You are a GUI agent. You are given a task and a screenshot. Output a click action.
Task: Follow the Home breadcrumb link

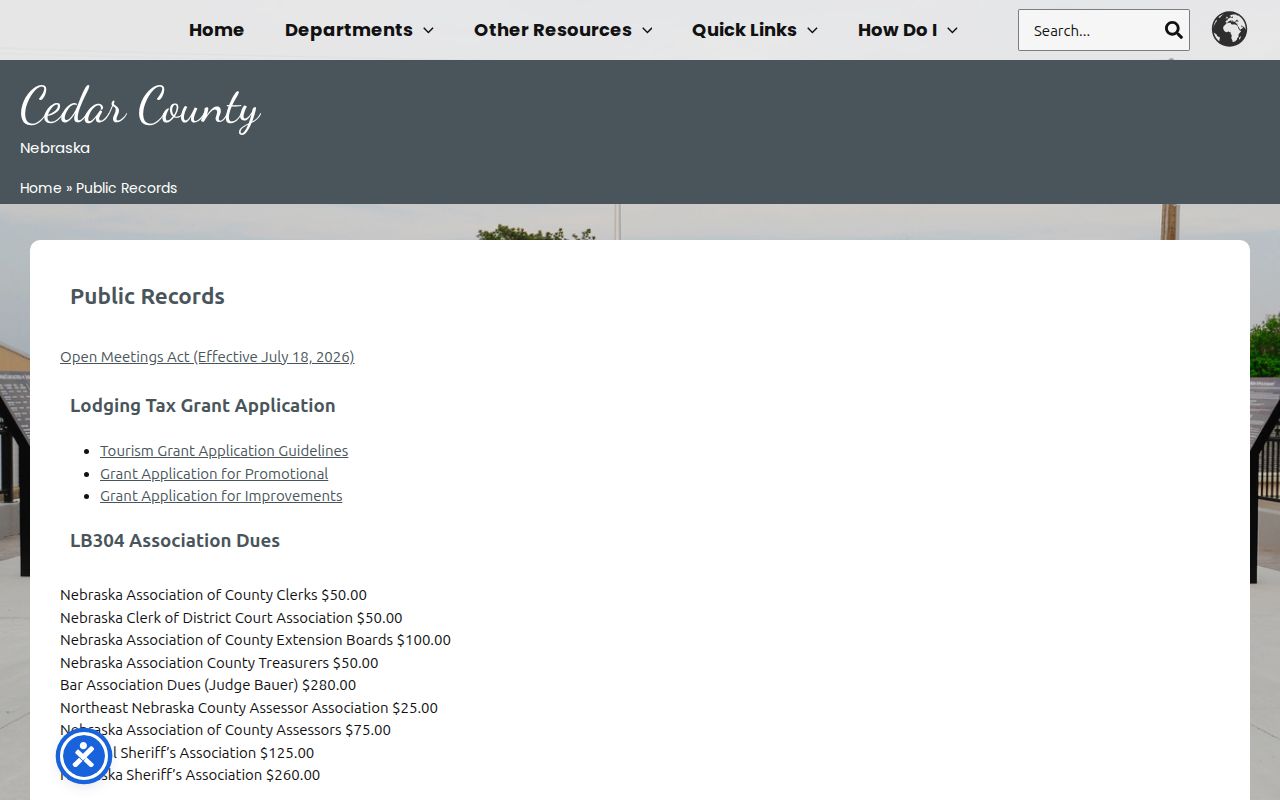click(x=41, y=188)
